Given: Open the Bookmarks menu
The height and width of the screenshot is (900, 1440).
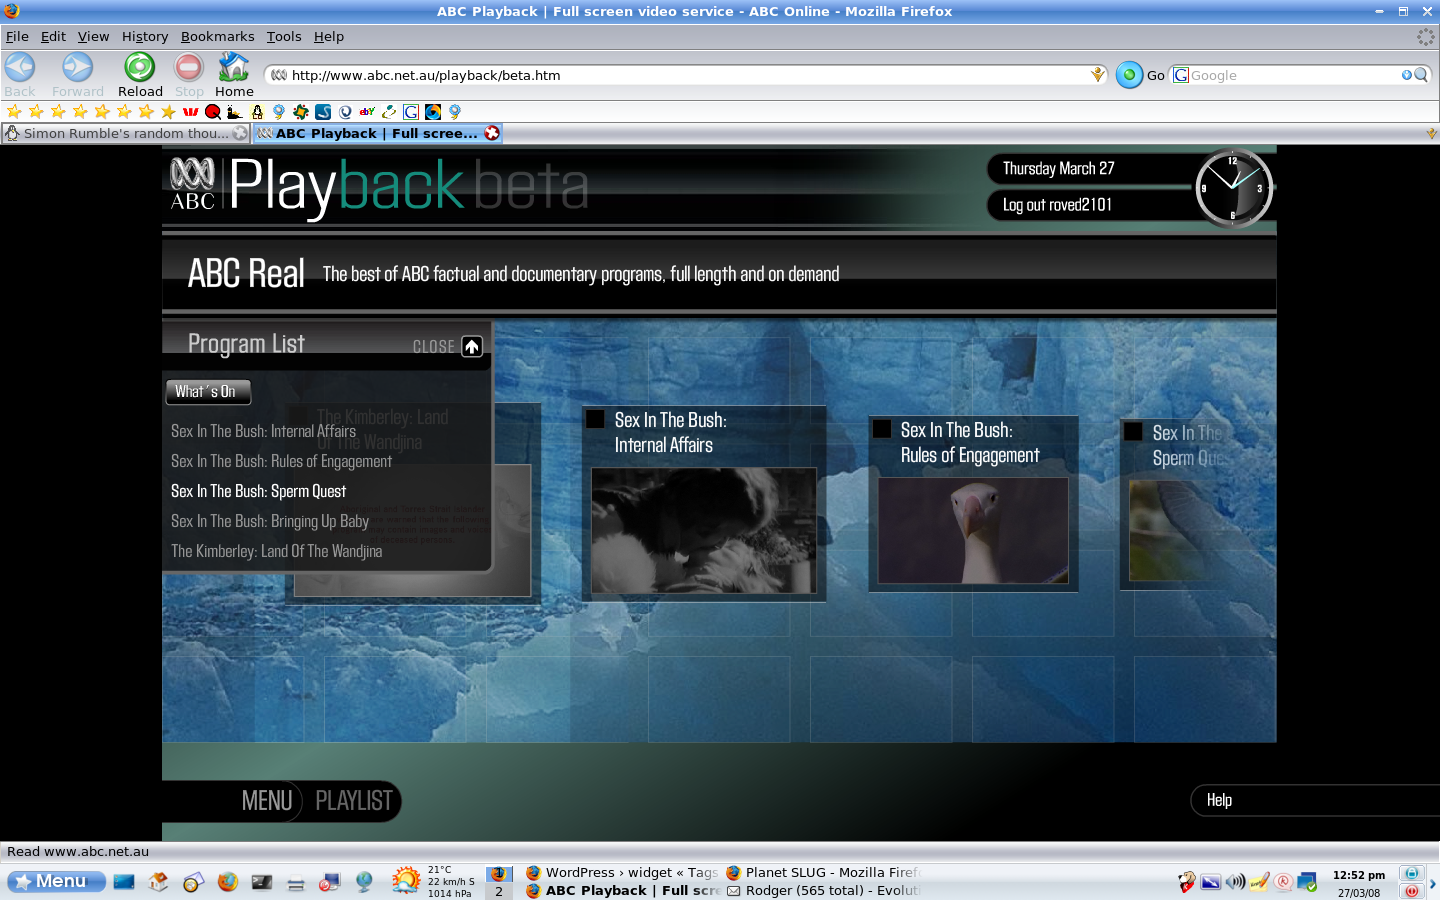Looking at the screenshot, I should pos(217,36).
